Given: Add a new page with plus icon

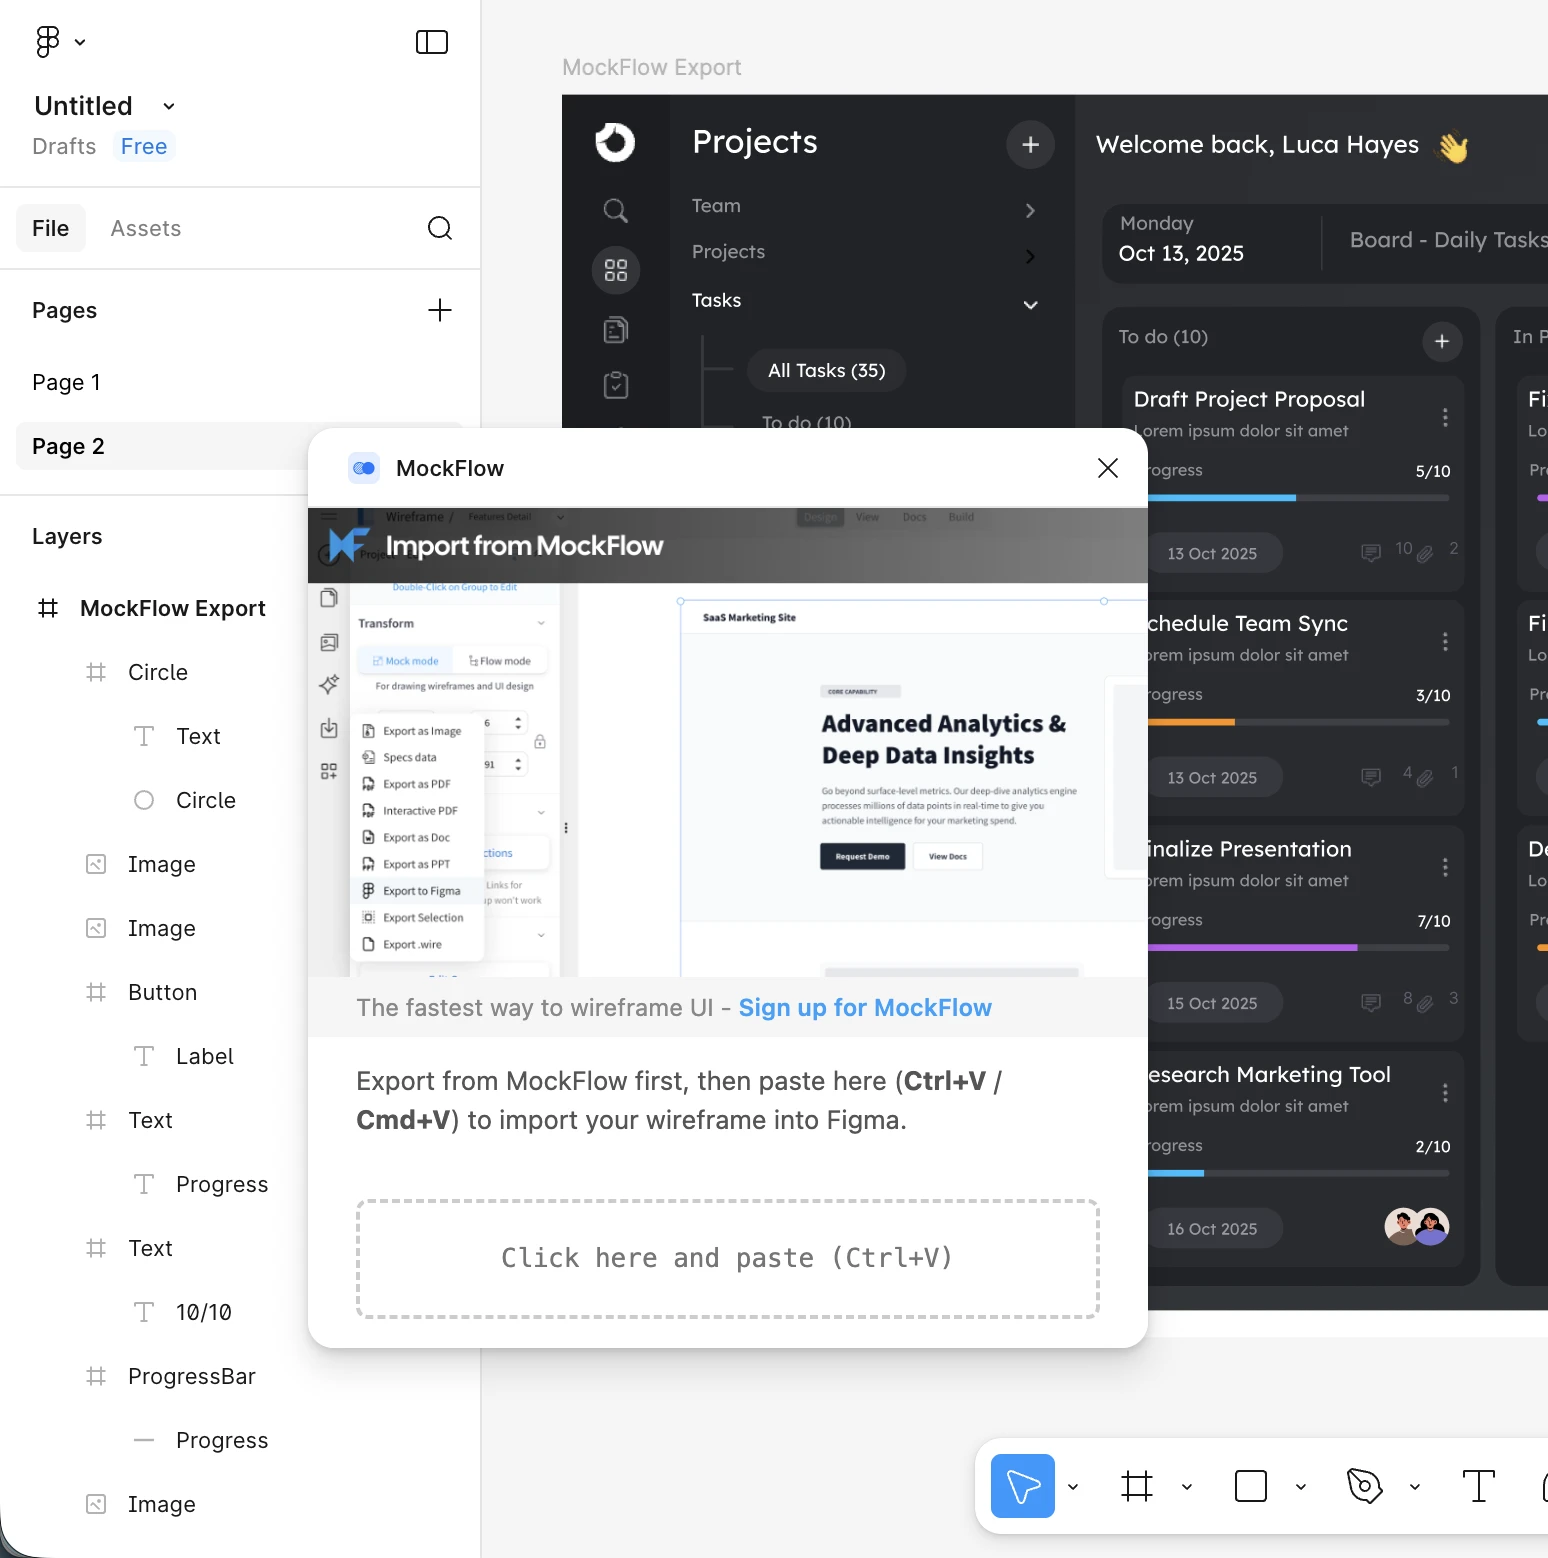Looking at the screenshot, I should coord(439,311).
